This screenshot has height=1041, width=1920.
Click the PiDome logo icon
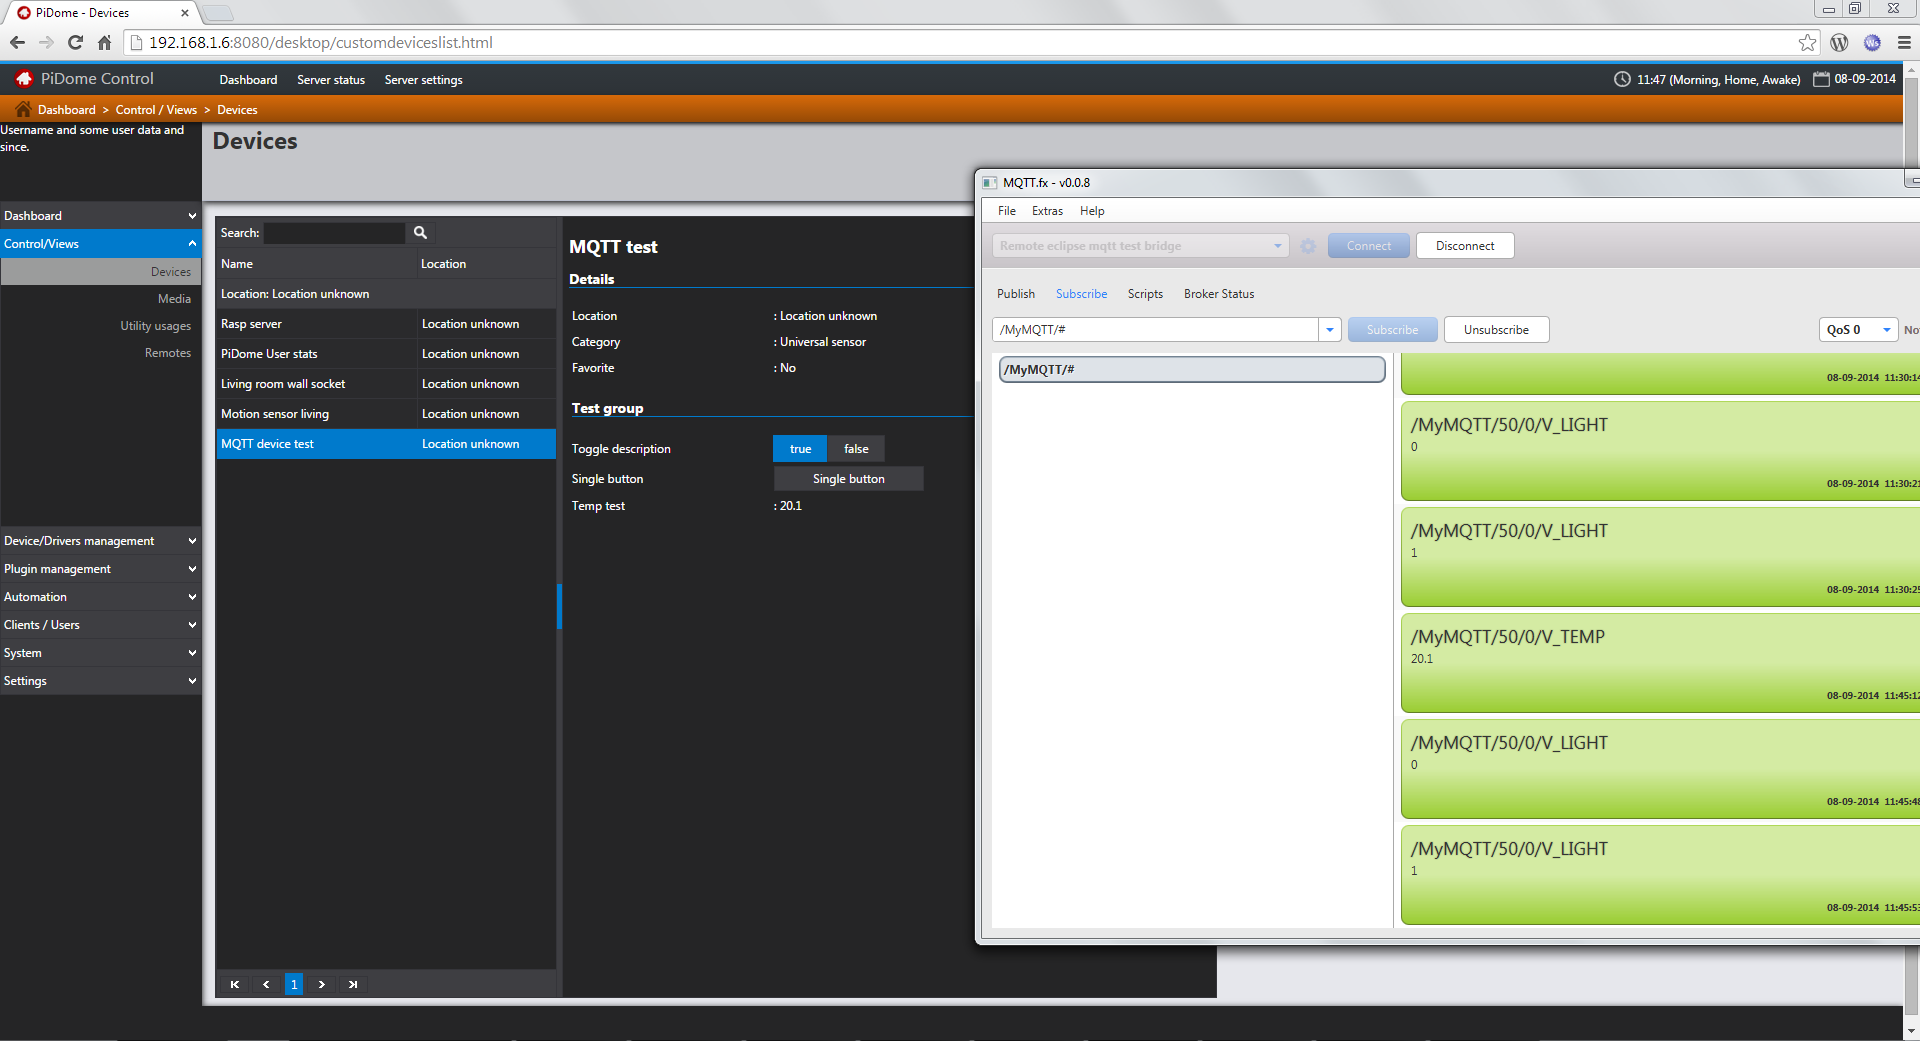tap(24, 78)
